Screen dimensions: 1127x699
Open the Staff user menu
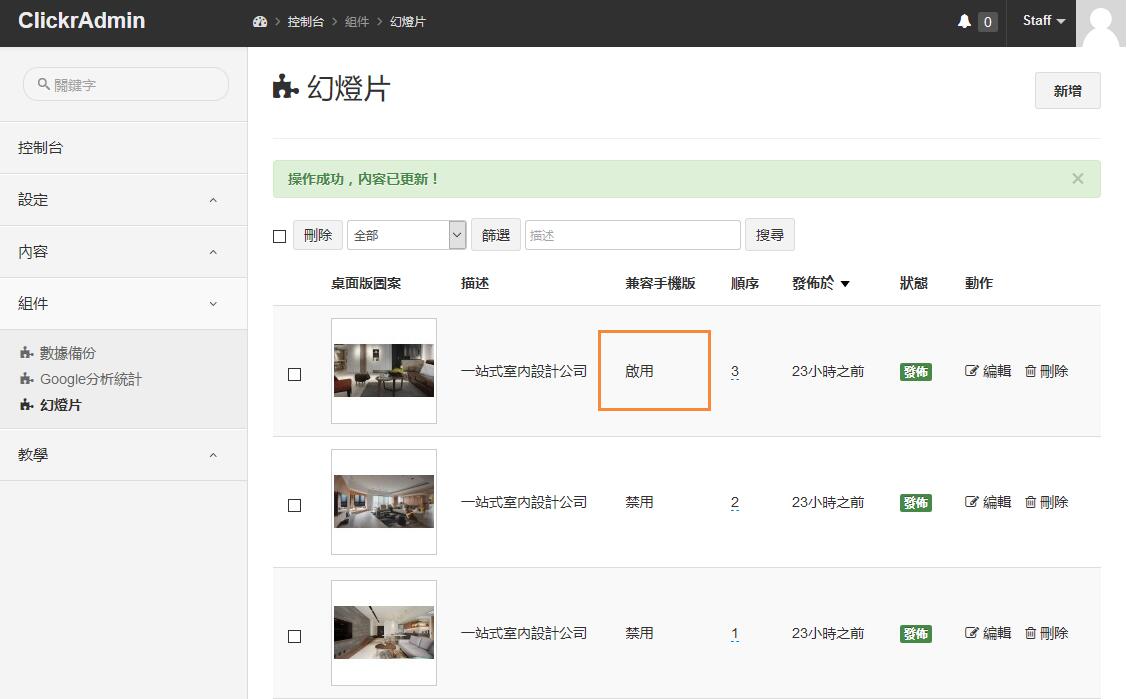[1044, 21]
